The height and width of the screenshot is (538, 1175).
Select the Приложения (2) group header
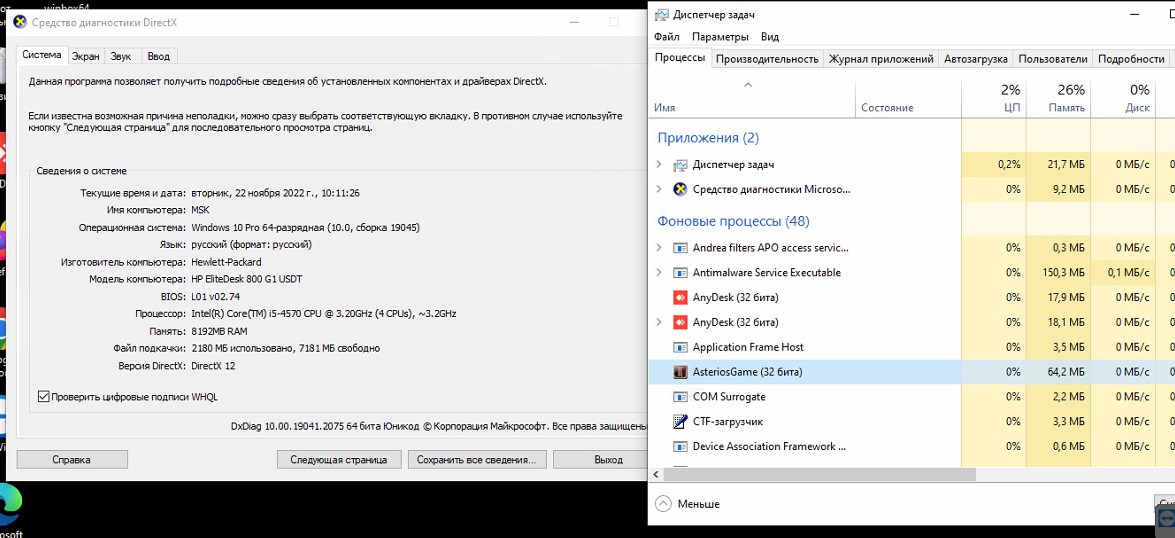click(708, 138)
